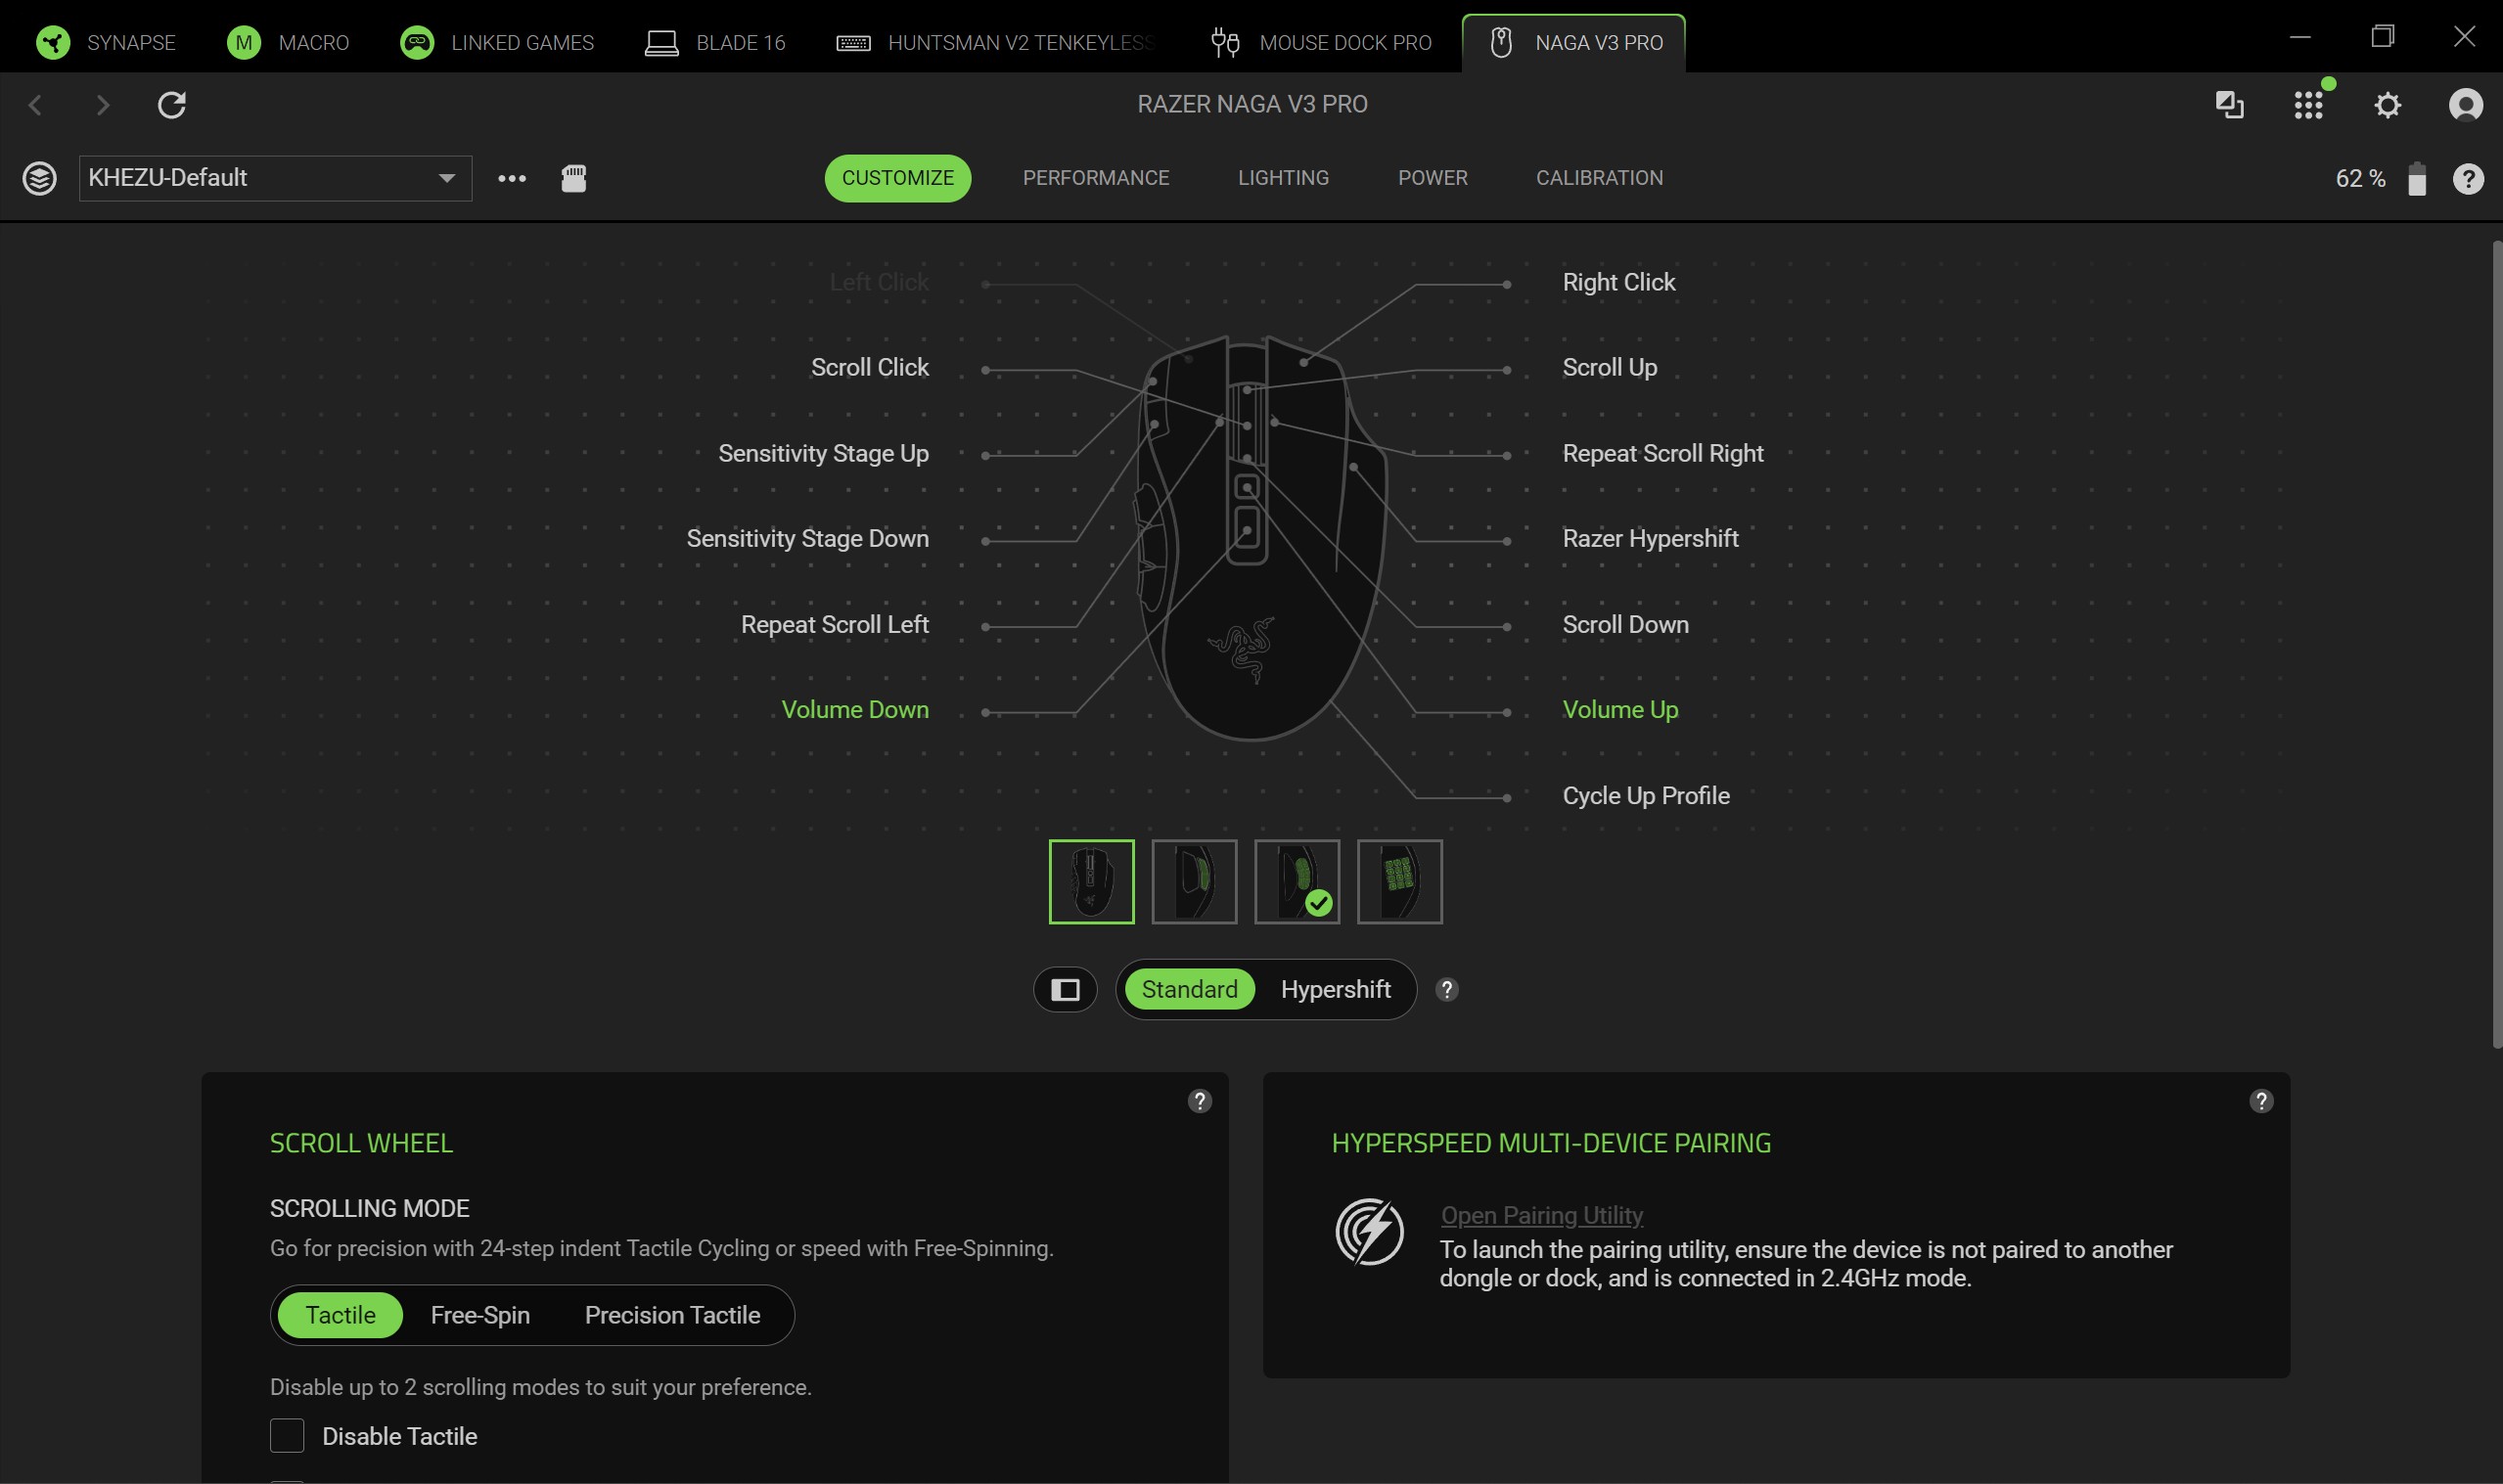Check the Disable Tactile checkbox
This screenshot has width=2503, height=1484.
pyautogui.click(x=287, y=1436)
